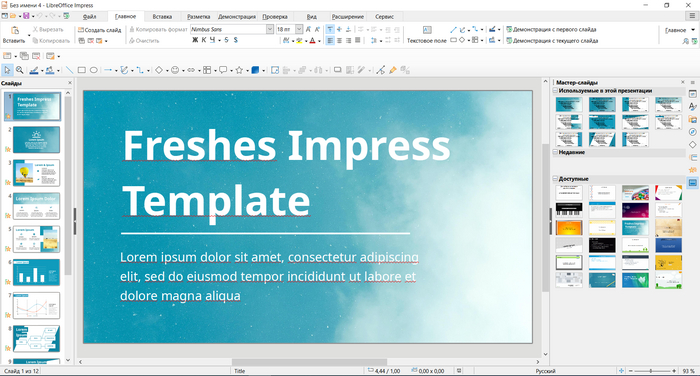Open the highlight color dropdown arrow
Viewport: 700px width, 376px height.
tap(306, 41)
